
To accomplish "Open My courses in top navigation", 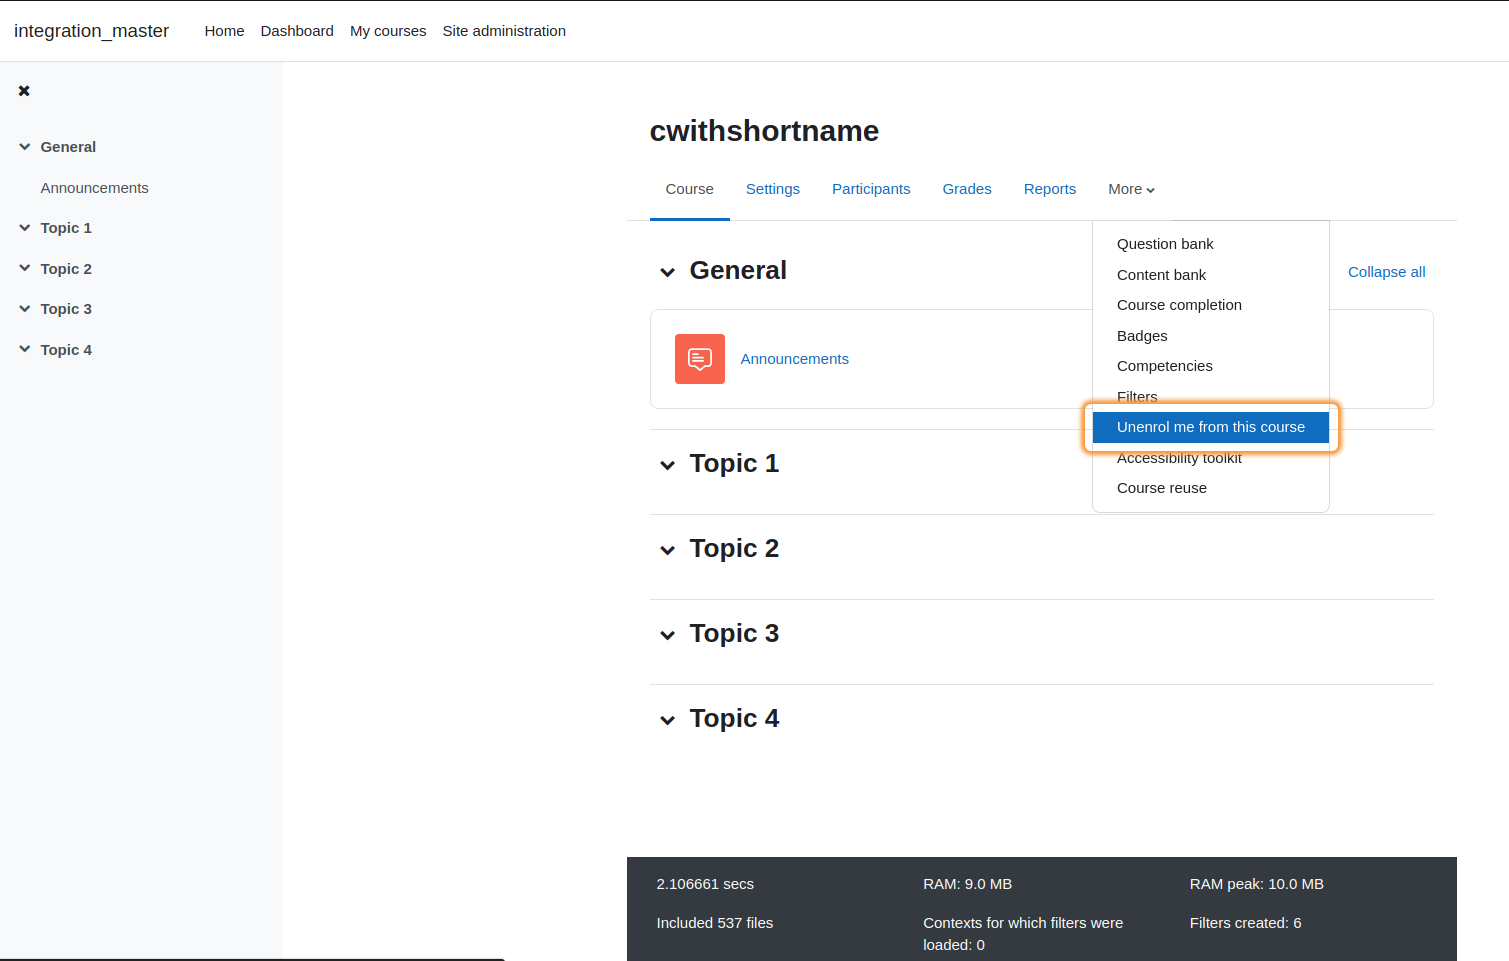I will tap(388, 31).
